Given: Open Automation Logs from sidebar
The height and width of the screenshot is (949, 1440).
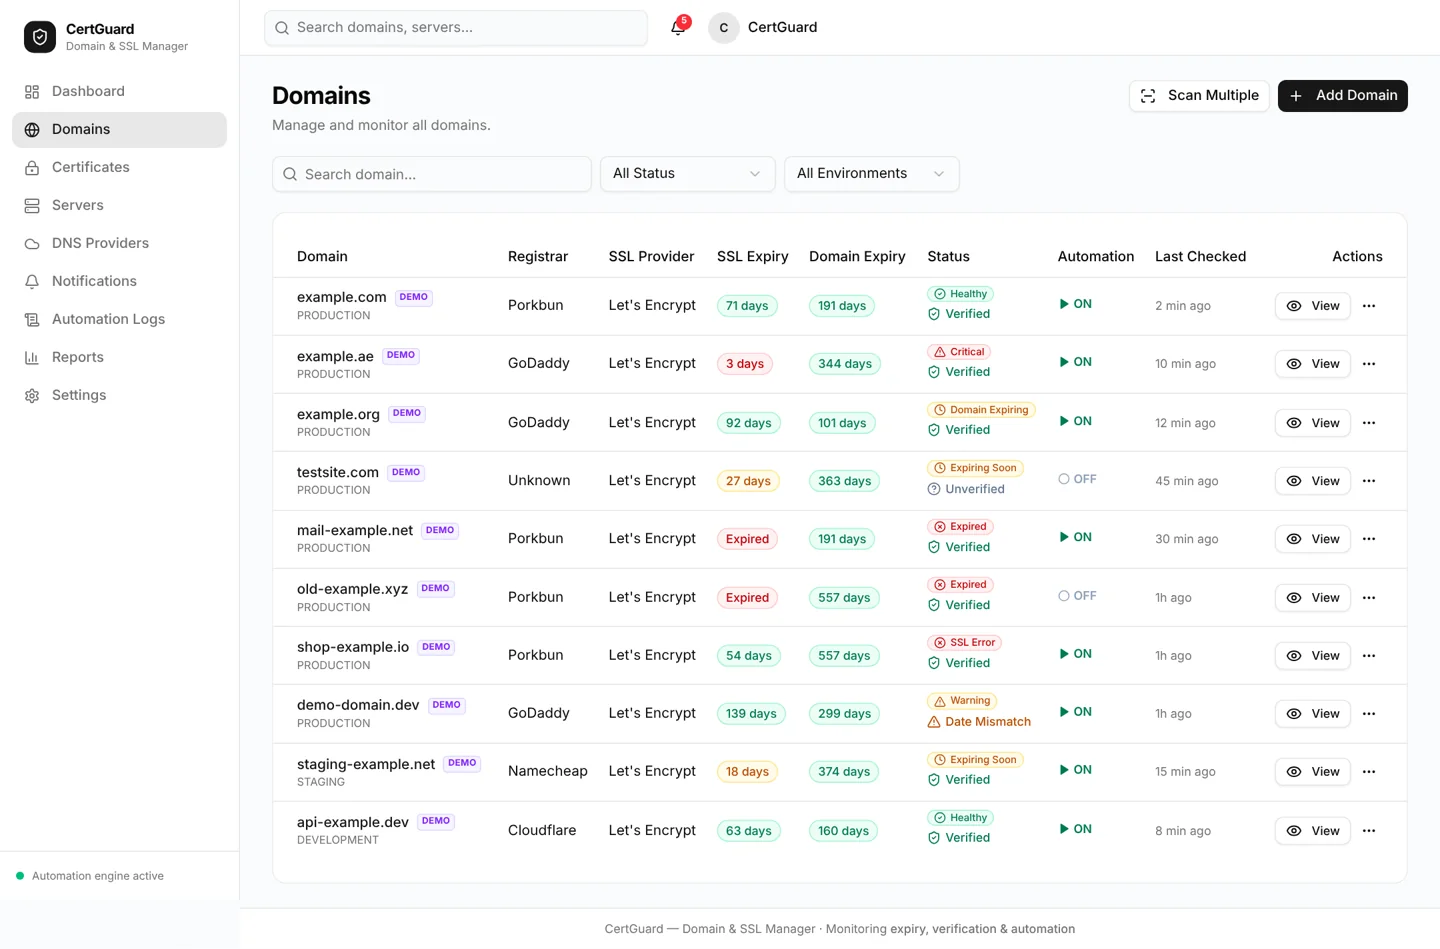Looking at the screenshot, I should 119,320.
